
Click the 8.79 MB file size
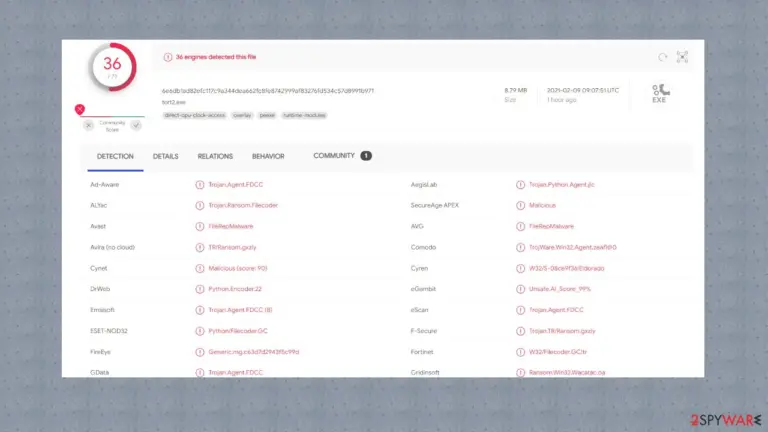516,91
